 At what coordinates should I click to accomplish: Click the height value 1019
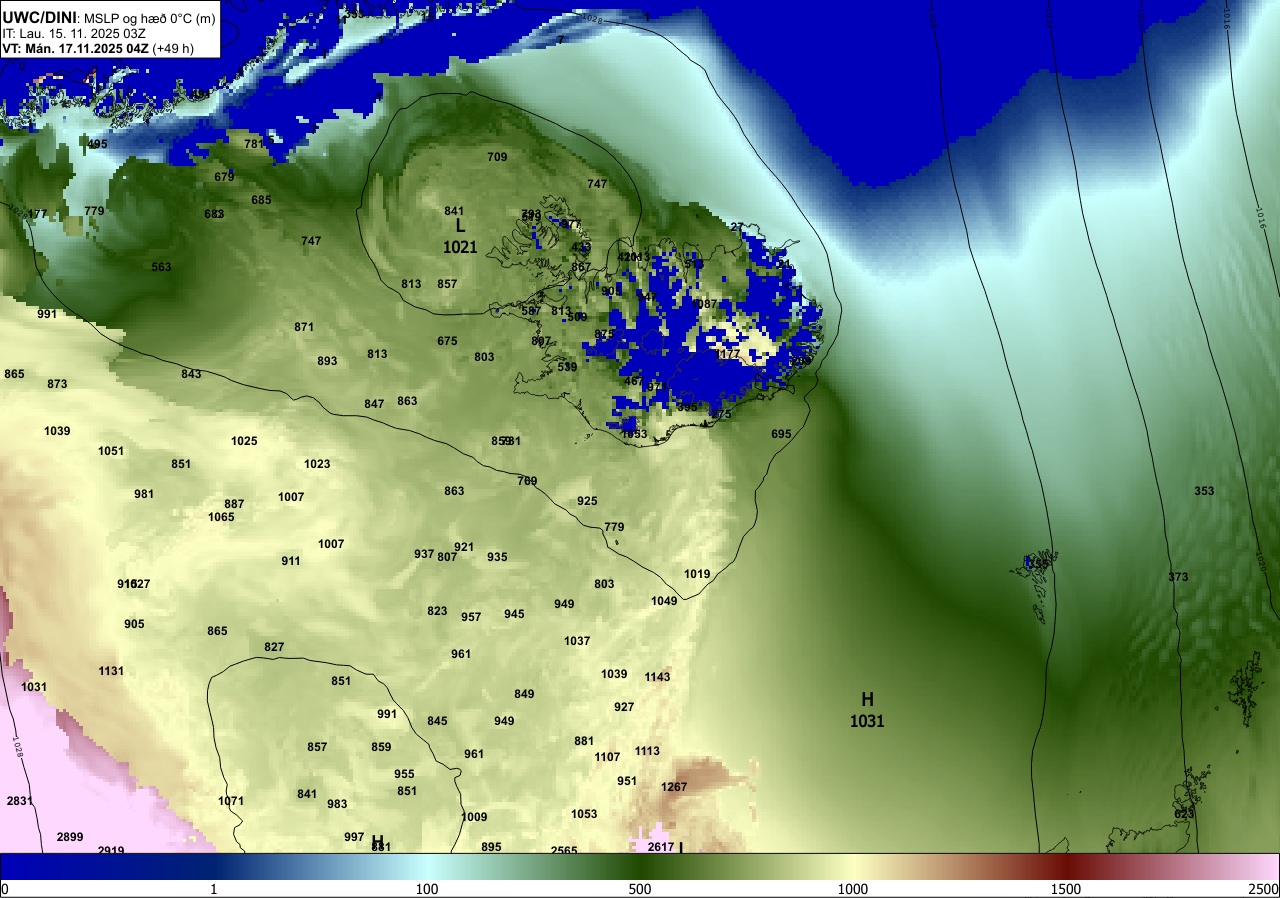coord(697,574)
